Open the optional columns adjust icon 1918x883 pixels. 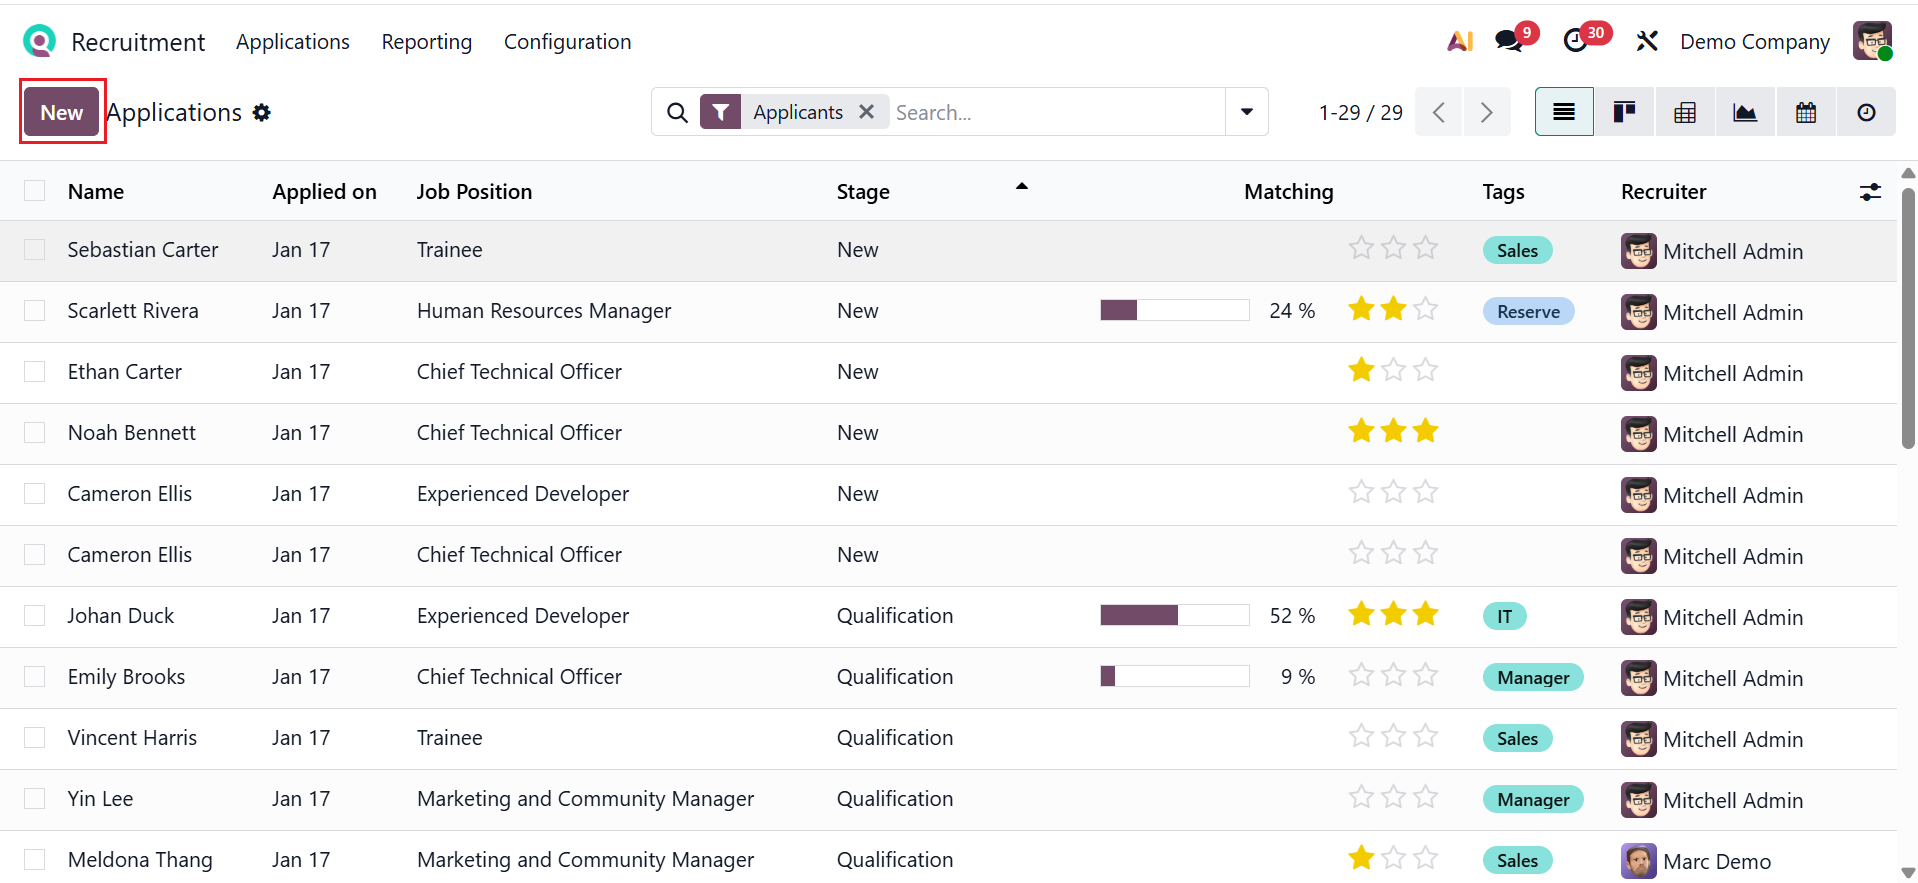pyautogui.click(x=1870, y=192)
